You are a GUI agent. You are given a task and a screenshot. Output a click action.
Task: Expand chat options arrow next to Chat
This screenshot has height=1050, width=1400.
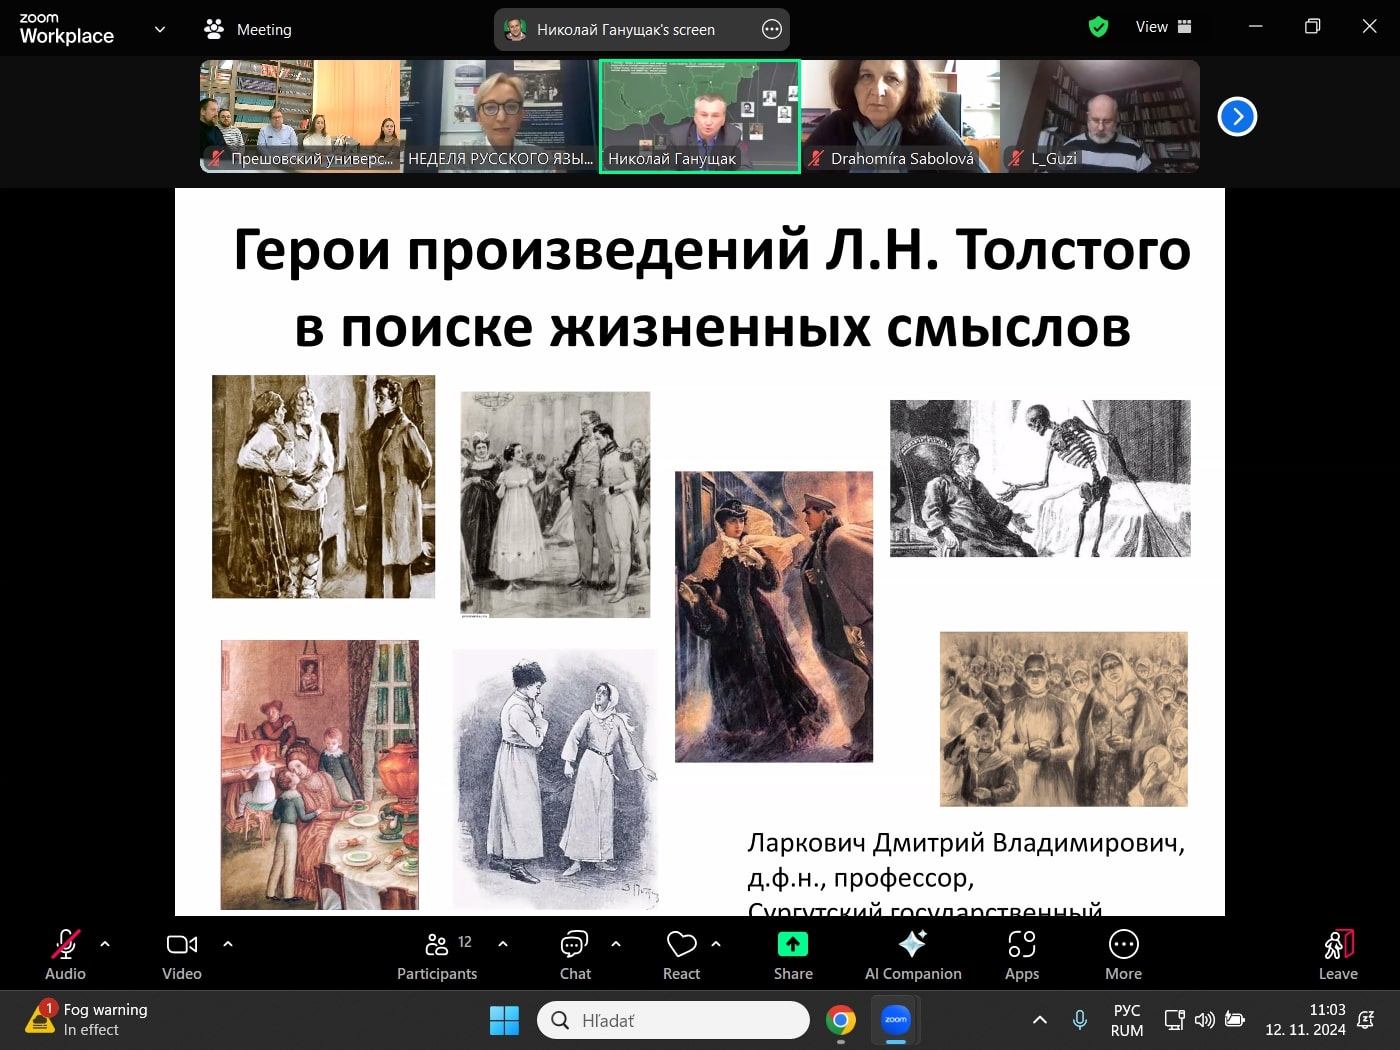coord(616,943)
